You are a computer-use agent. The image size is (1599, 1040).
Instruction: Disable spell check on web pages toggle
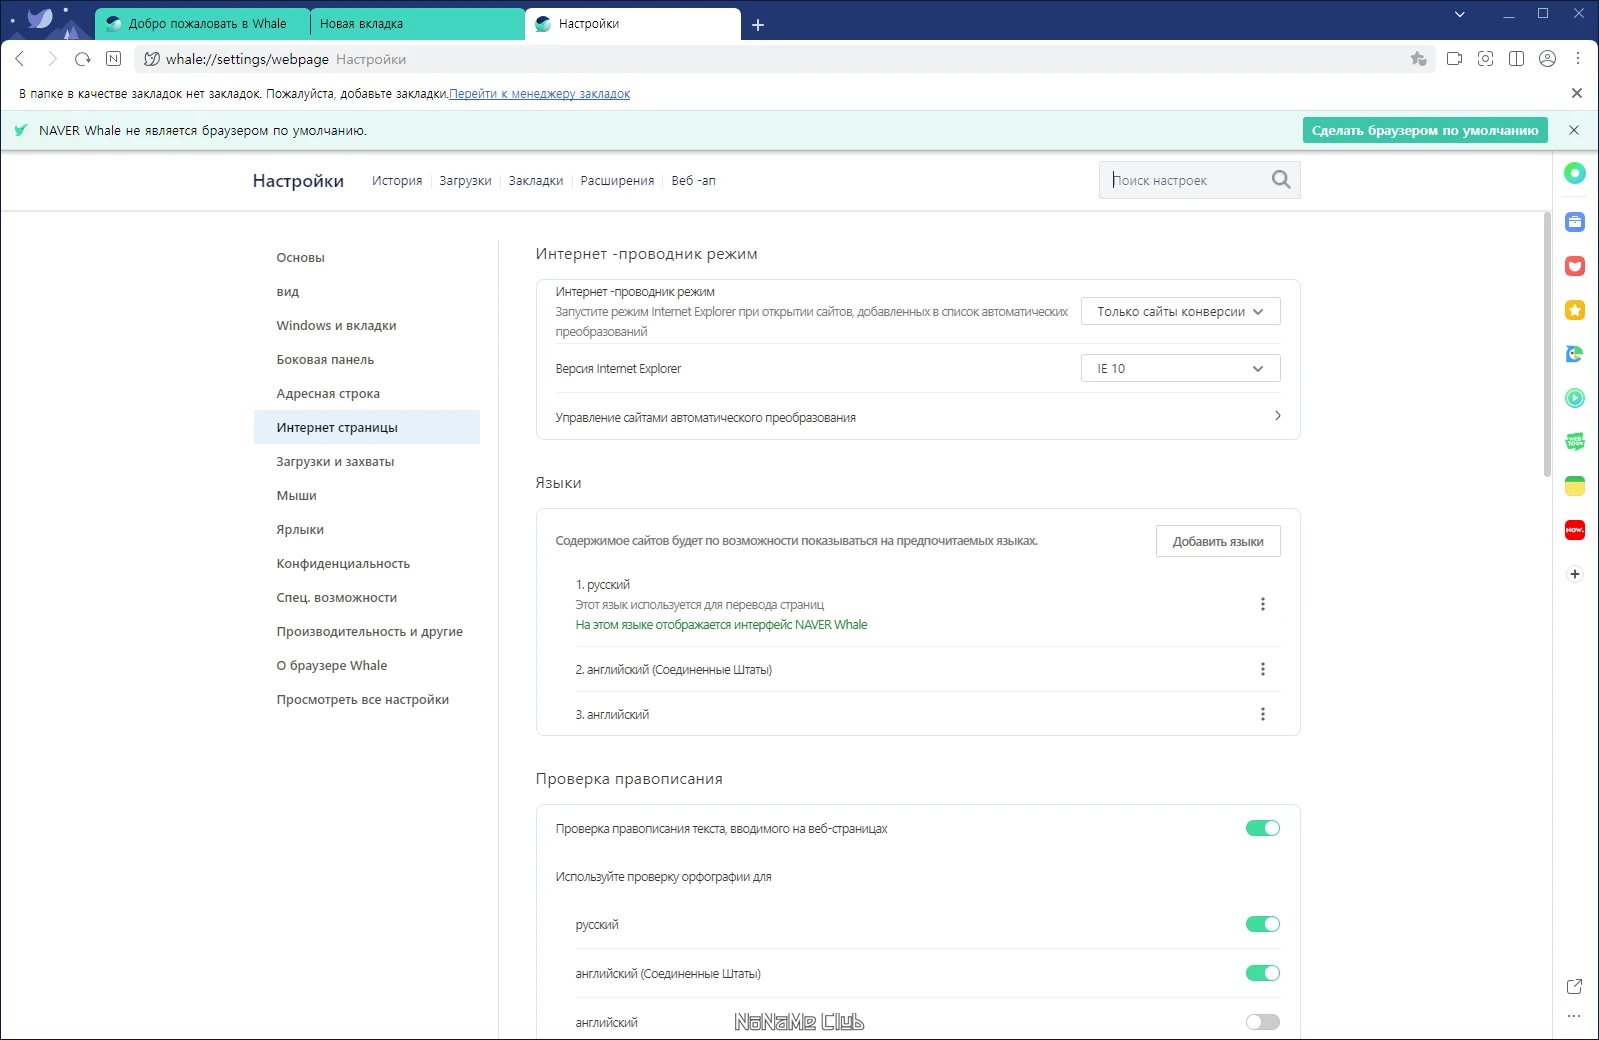point(1262,828)
